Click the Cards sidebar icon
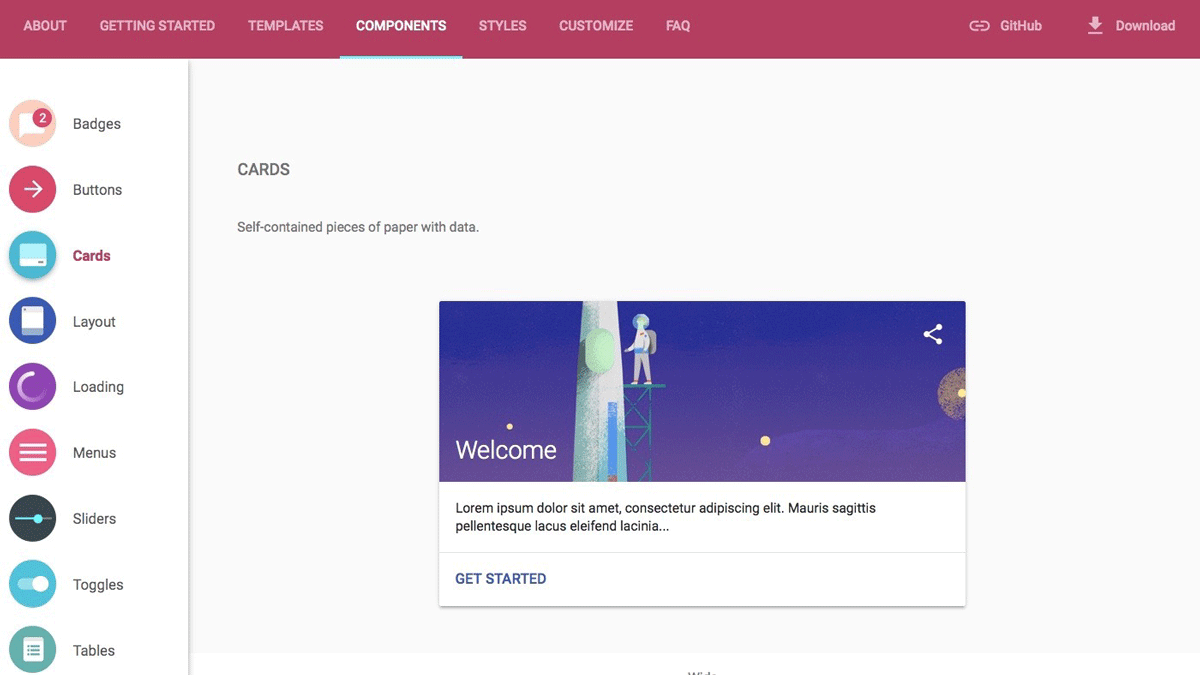The image size is (1200, 675). (x=33, y=256)
